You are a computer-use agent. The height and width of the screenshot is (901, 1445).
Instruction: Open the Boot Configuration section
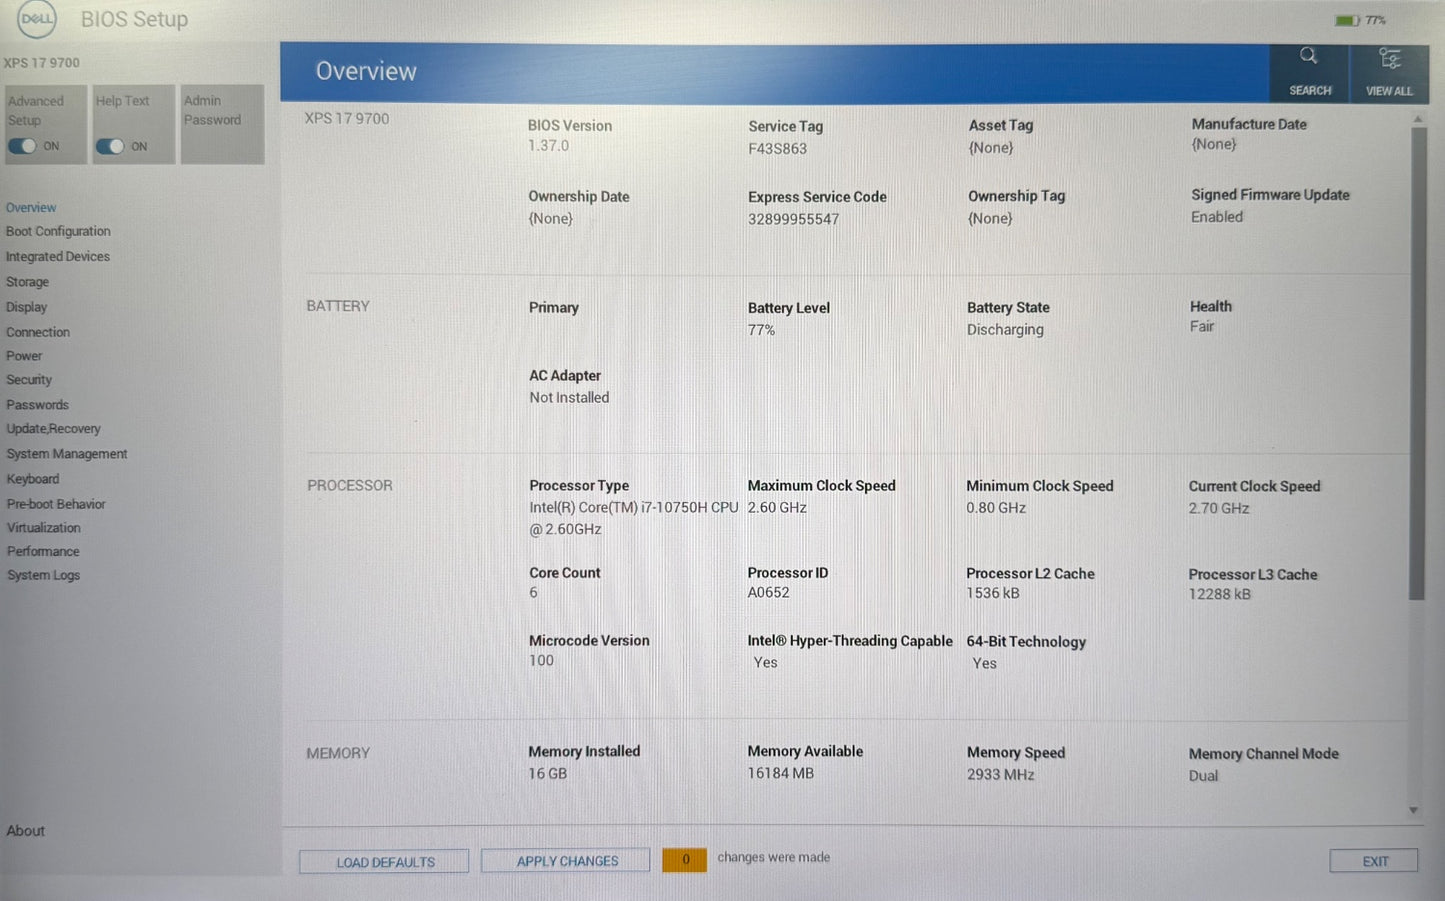58,231
